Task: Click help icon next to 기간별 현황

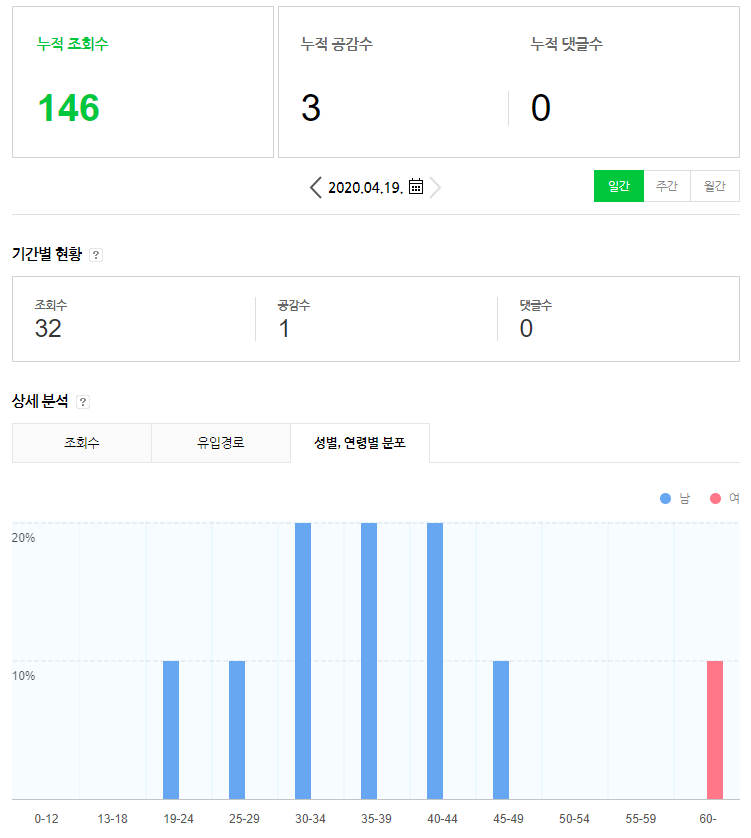Action: pos(96,255)
